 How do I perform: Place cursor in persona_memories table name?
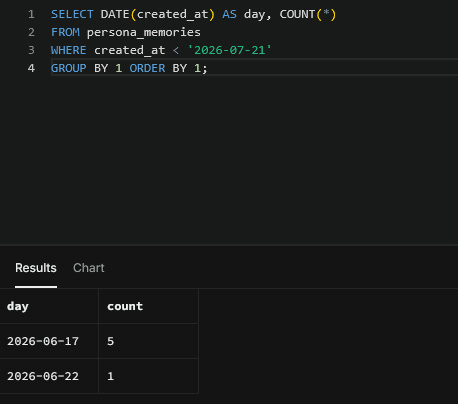pos(144,32)
